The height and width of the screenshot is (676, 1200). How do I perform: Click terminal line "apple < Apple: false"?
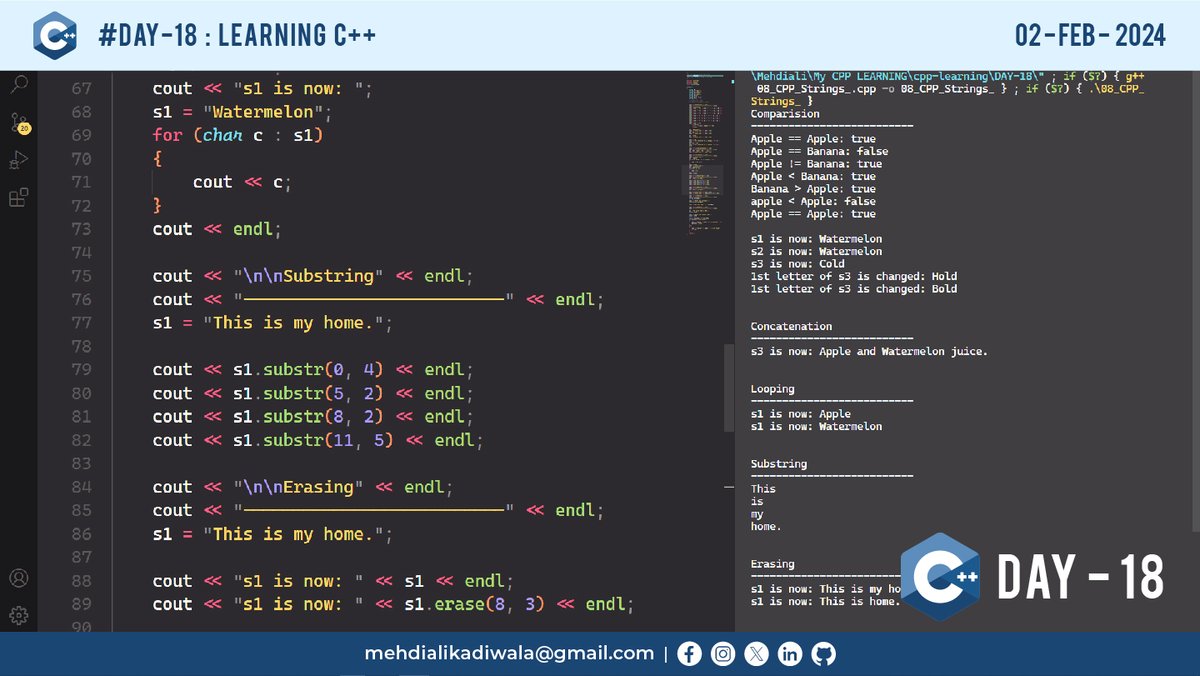[813, 201]
